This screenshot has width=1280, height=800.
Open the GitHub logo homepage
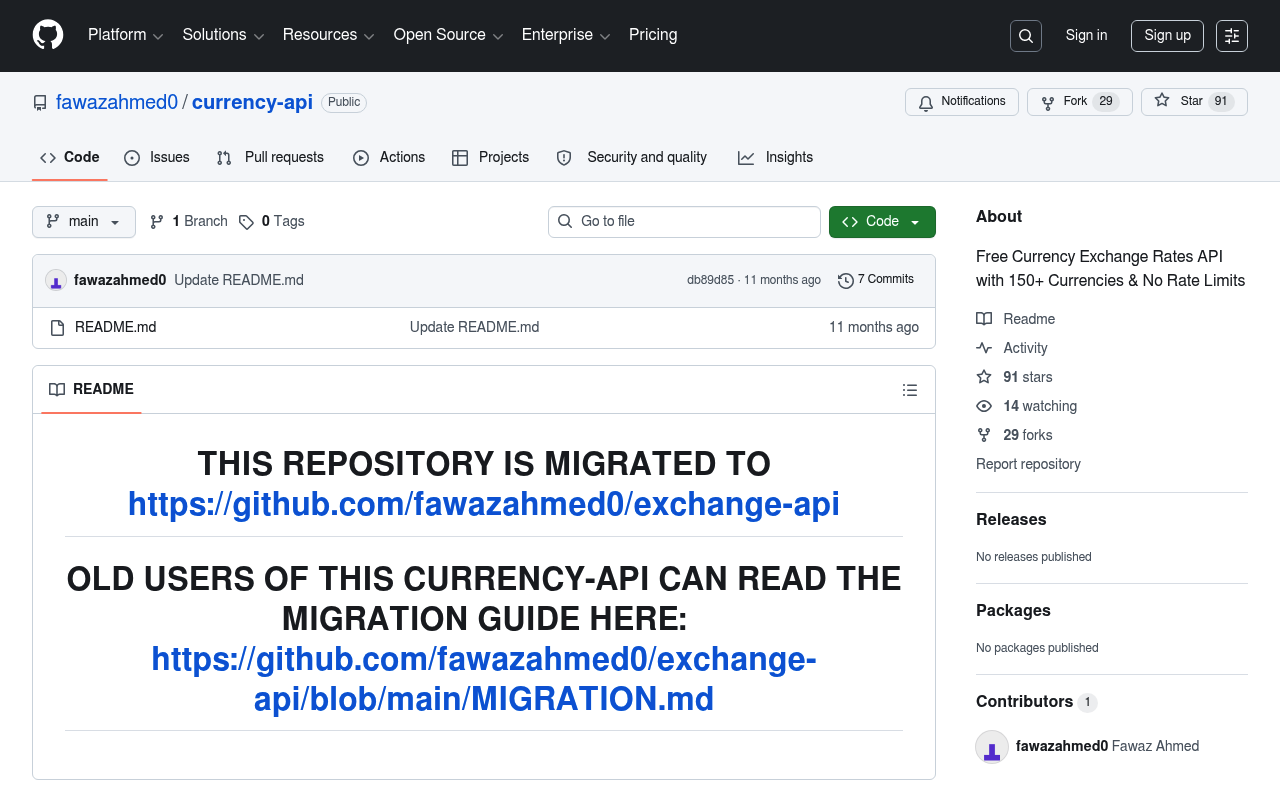[48, 35]
